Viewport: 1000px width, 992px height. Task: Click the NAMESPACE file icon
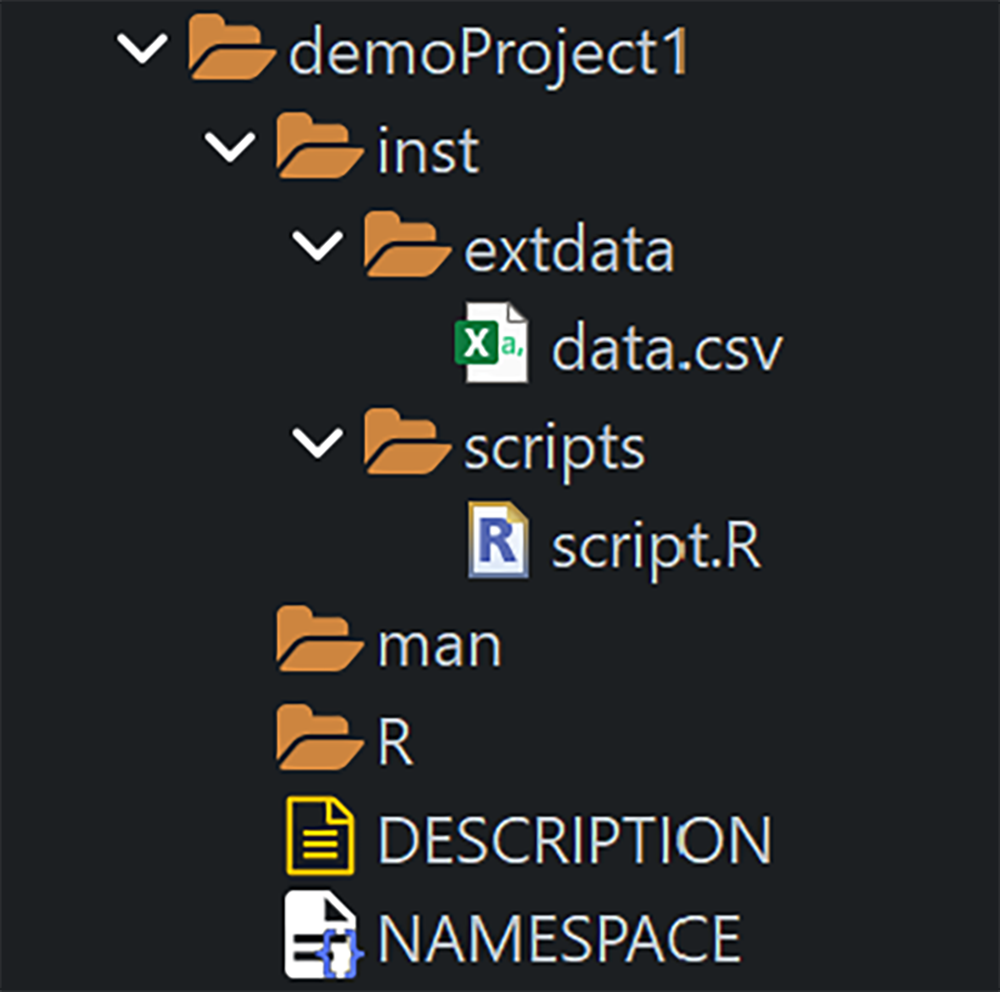click(x=320, y=936)
